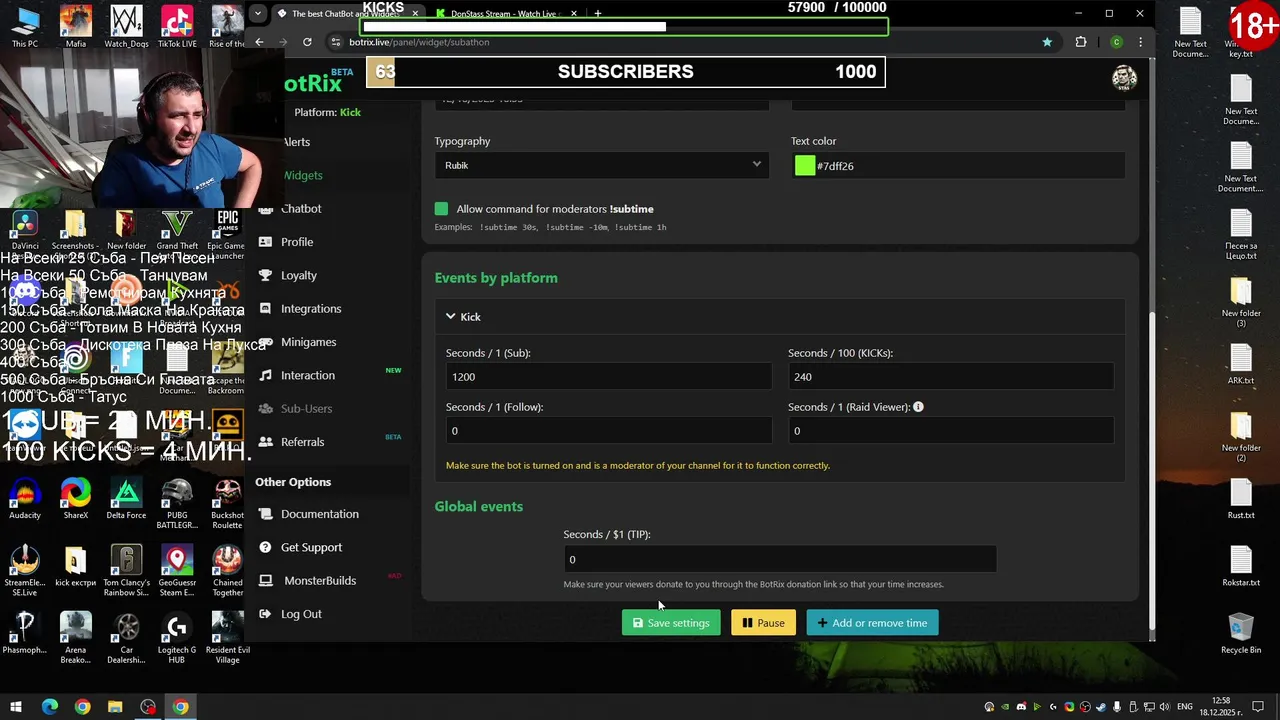Open Widgets in BotRix sidebar
Image resolution: width=1280 pixels, height=720 pixels.
[302, 175]
